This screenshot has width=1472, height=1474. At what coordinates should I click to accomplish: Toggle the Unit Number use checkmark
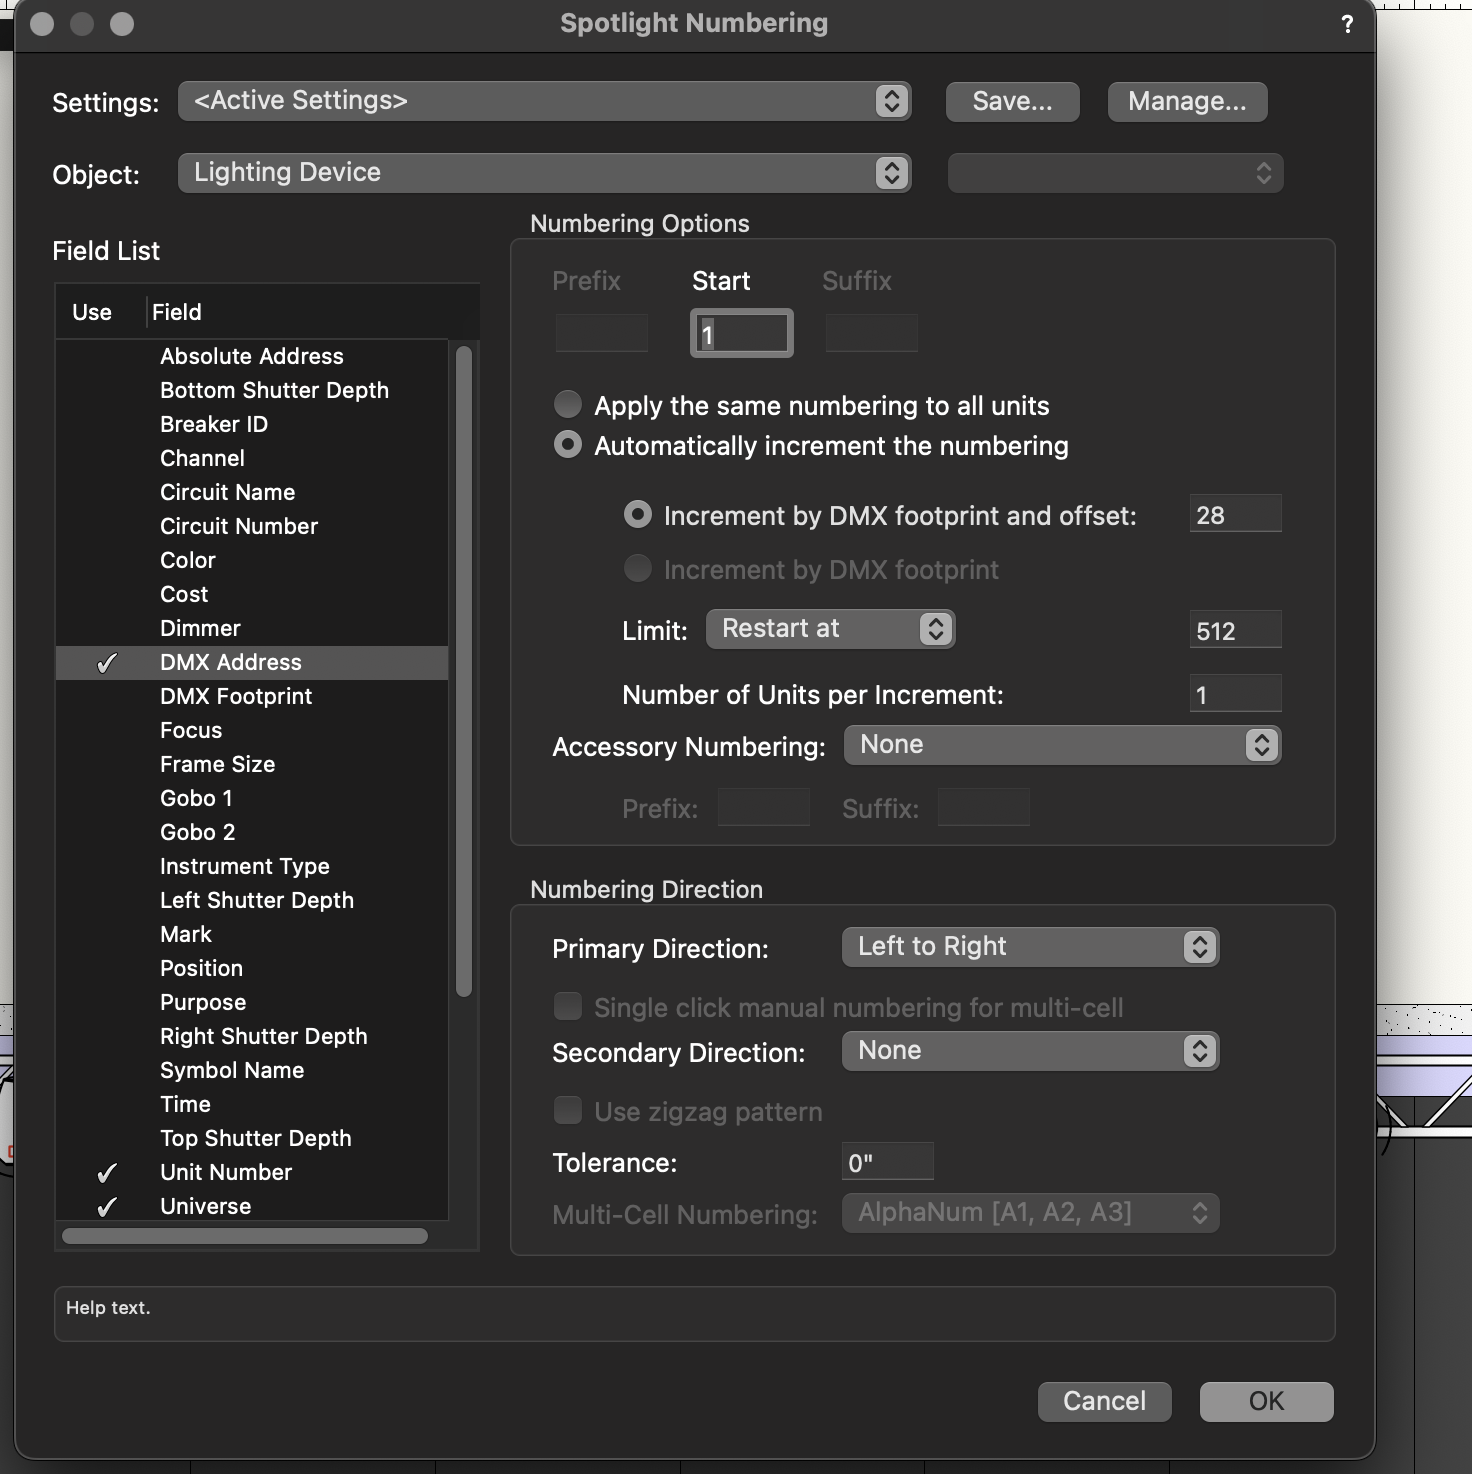(107, 1173)
